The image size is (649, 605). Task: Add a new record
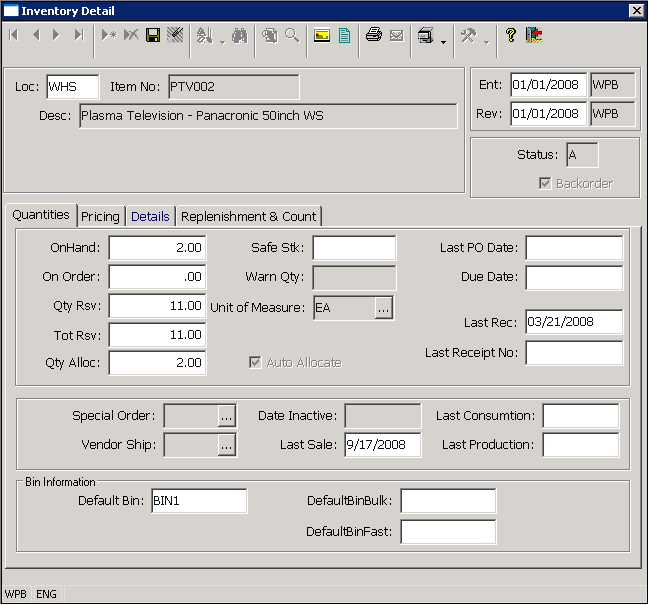[x=109, y=35]
